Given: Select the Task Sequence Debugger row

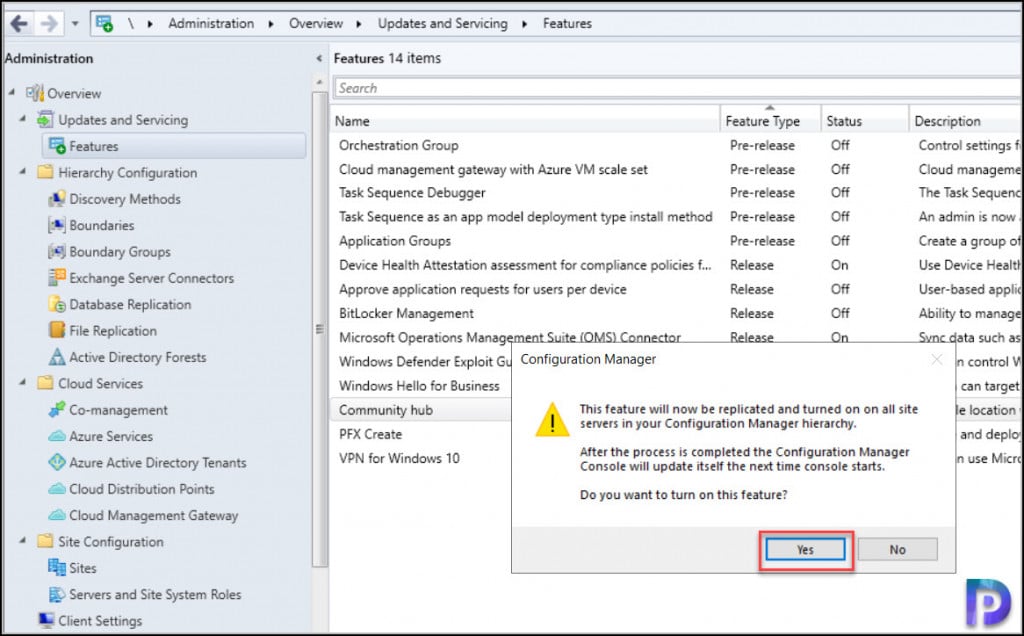Looking at the screenshot, I should point(676,193).
